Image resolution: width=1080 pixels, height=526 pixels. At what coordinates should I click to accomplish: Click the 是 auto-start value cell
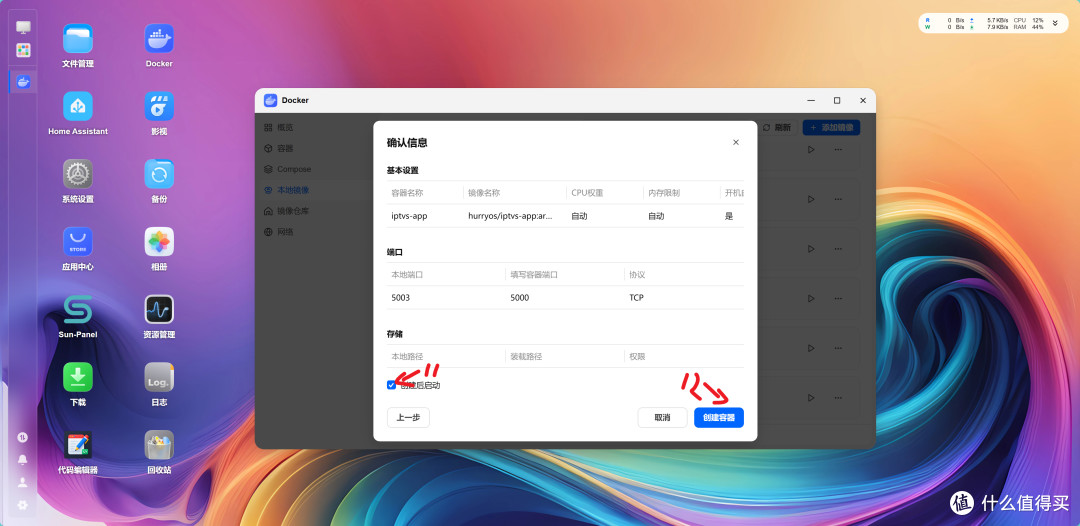[729, 216]
